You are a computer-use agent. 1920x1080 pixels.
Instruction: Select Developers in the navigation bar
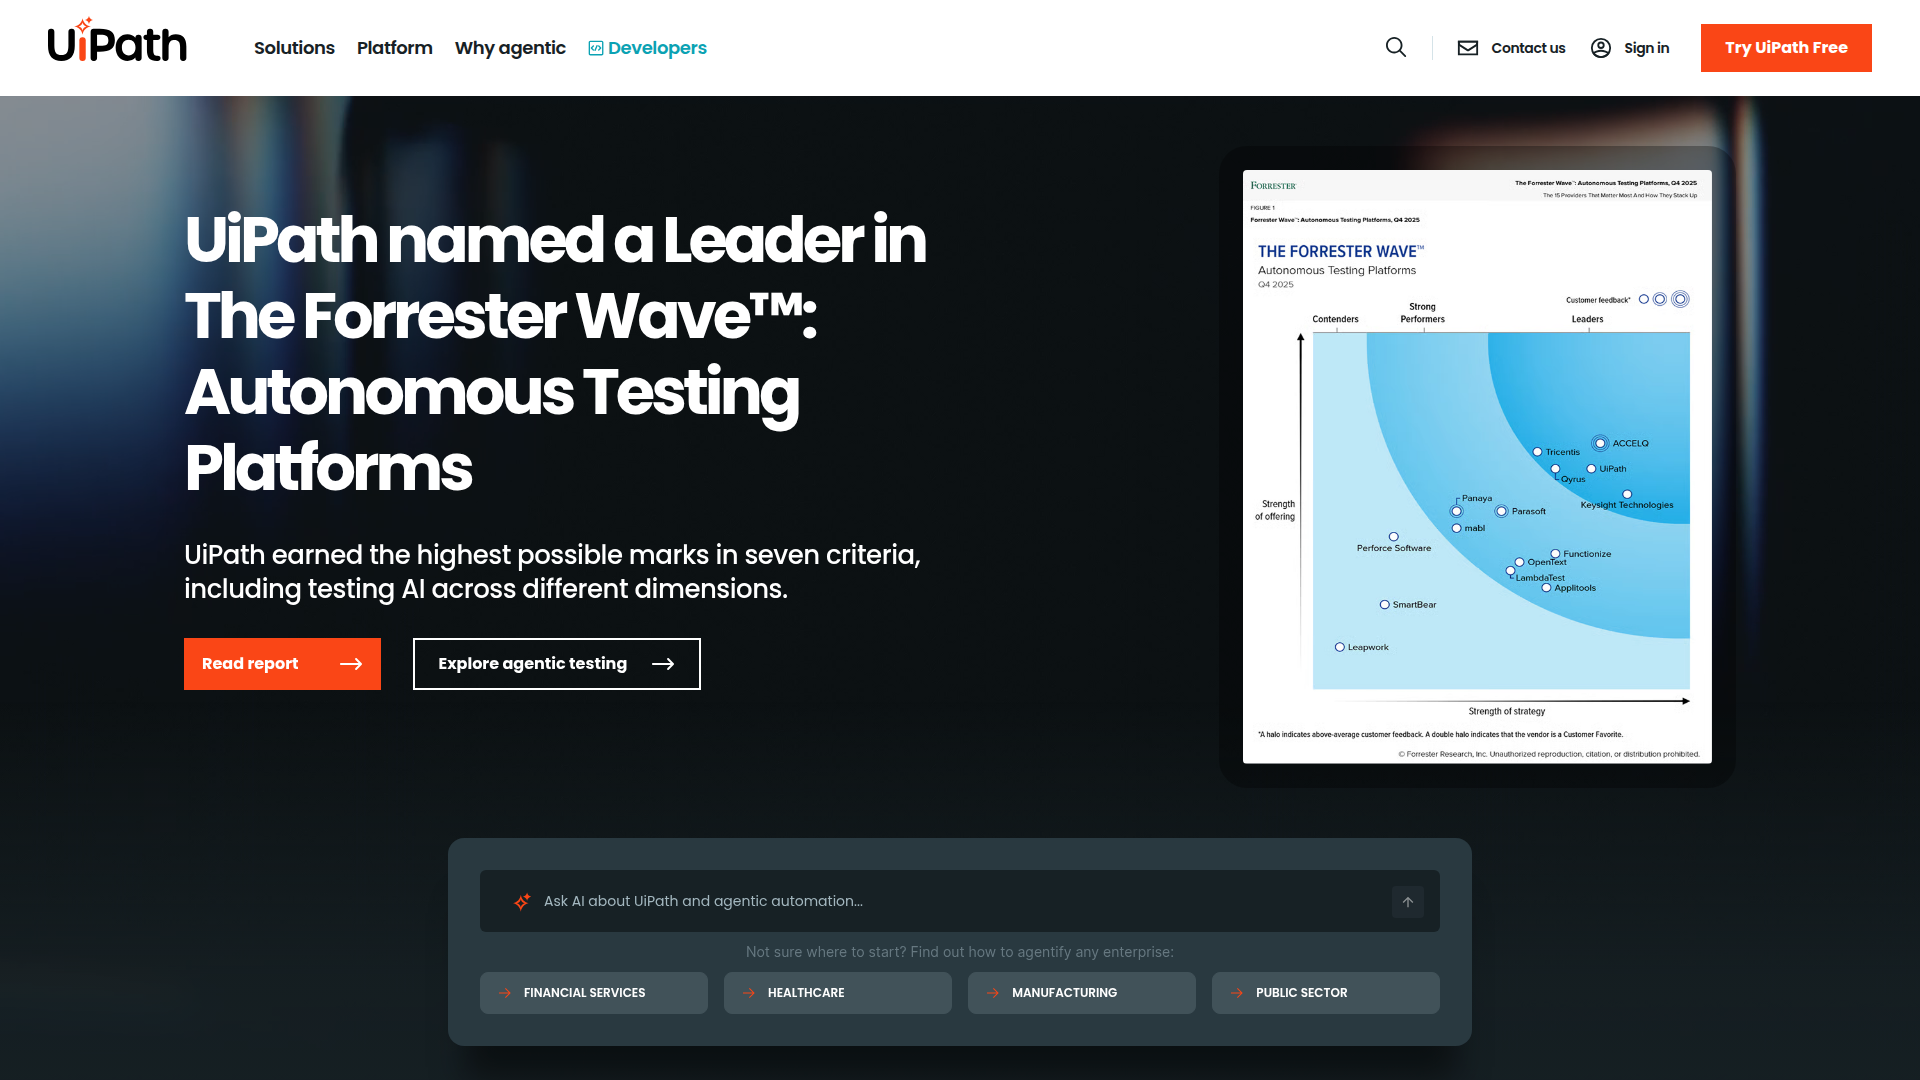pos(657,47)
